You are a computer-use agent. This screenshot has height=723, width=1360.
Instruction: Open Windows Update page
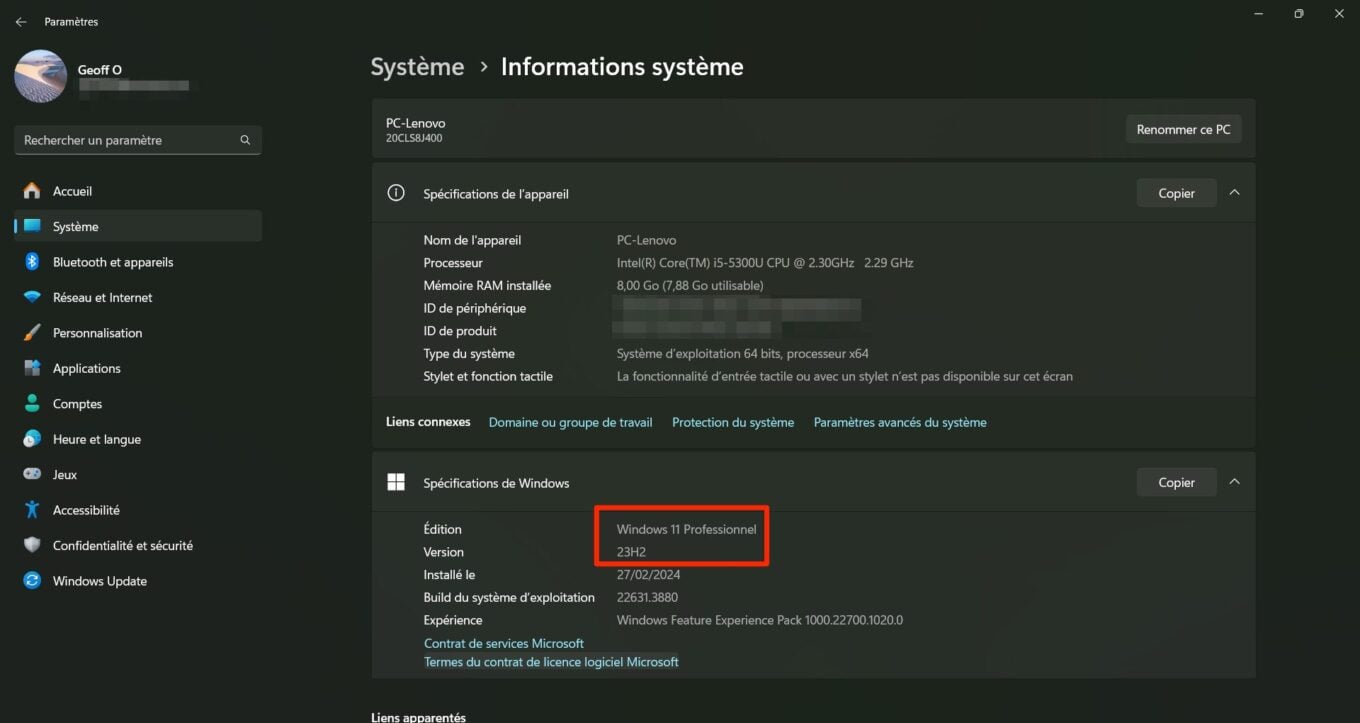pyautogui.click(x=138, y=581)
